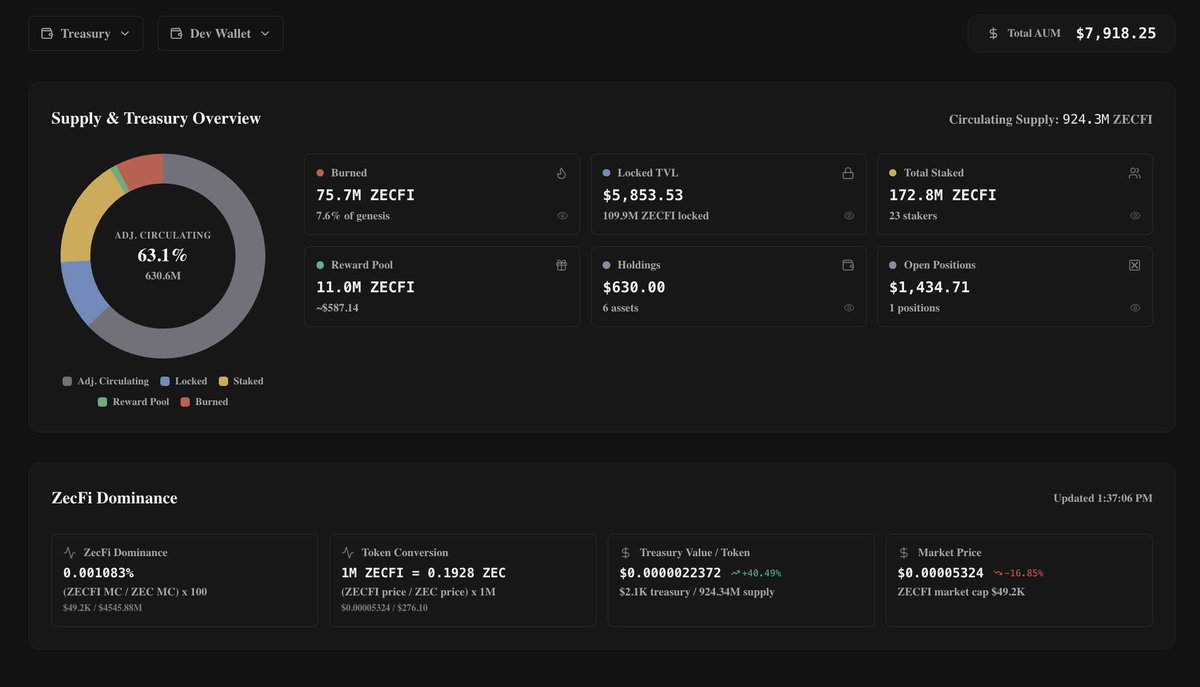Click the pulse icon beside ZecFi Dominance card
This screenshot has width=1200, height=687.
click(69, 552)
